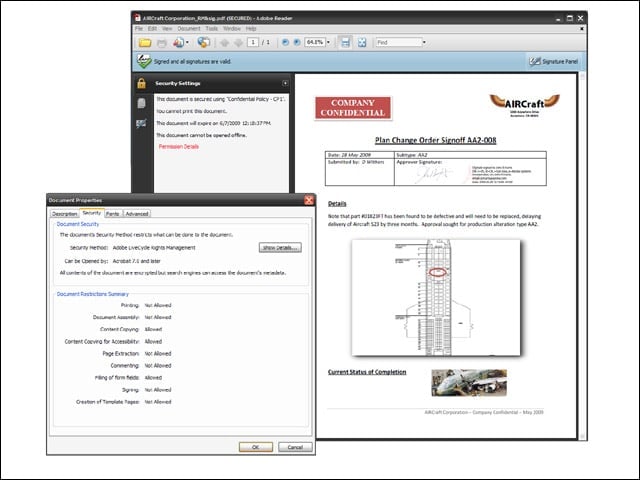The width and height of the screenshot is (640, 480).
Task: Select scrolling page mode icon
Action: coord(345,42)
